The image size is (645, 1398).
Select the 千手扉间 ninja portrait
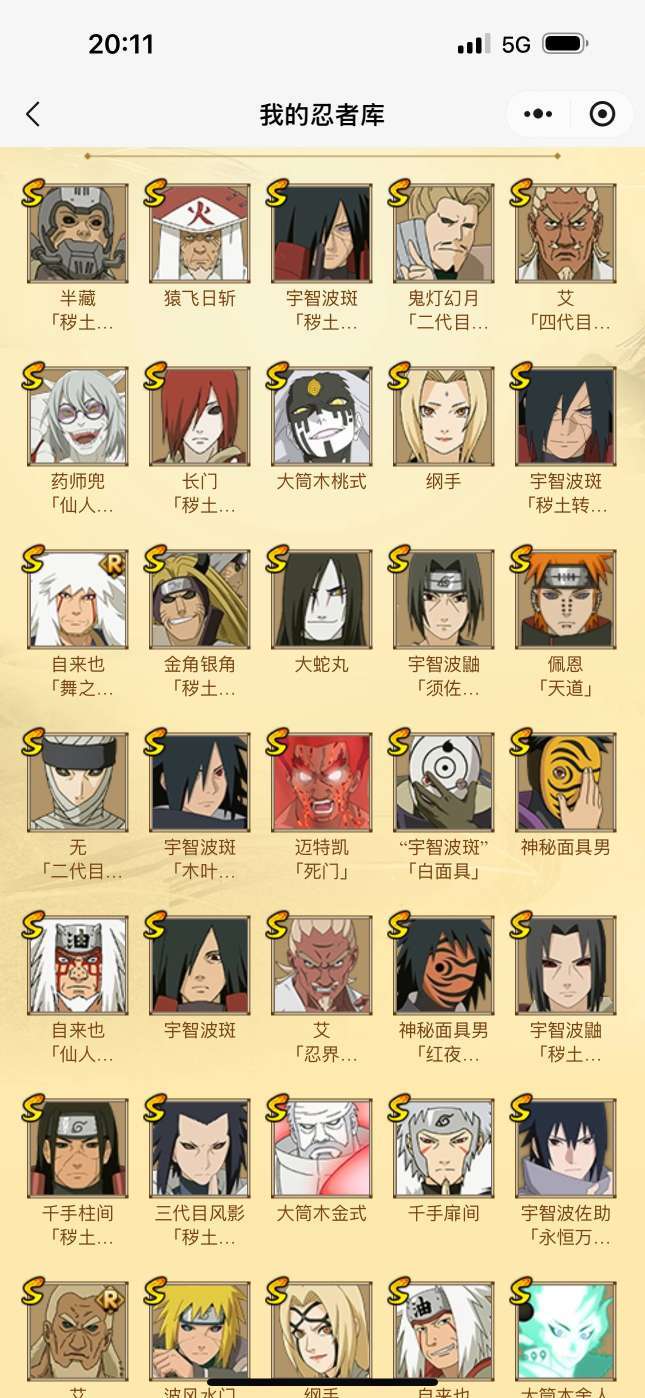(444, 1149)
